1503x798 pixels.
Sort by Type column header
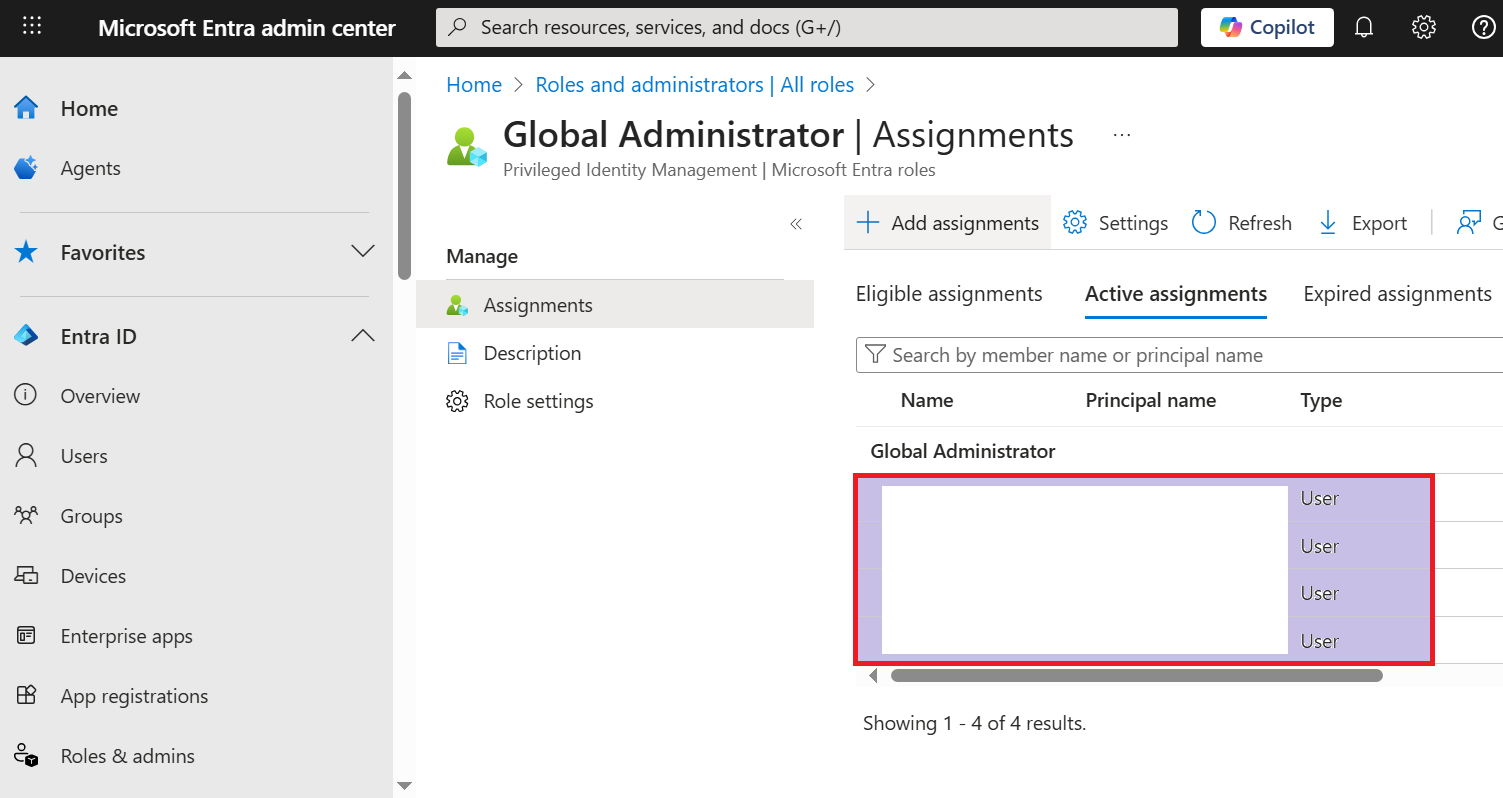click(x=1321, y=401)
